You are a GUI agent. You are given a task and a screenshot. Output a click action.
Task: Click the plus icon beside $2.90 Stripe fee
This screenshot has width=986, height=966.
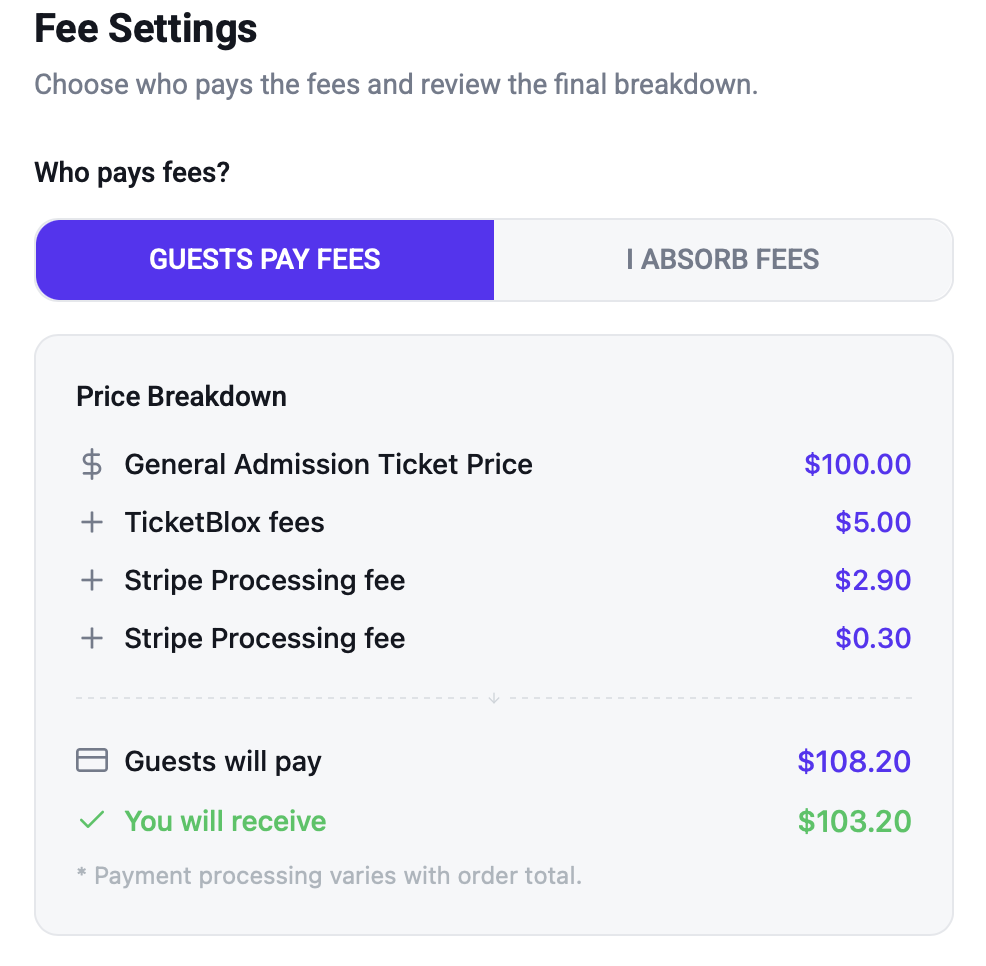(x=92, y=580)
